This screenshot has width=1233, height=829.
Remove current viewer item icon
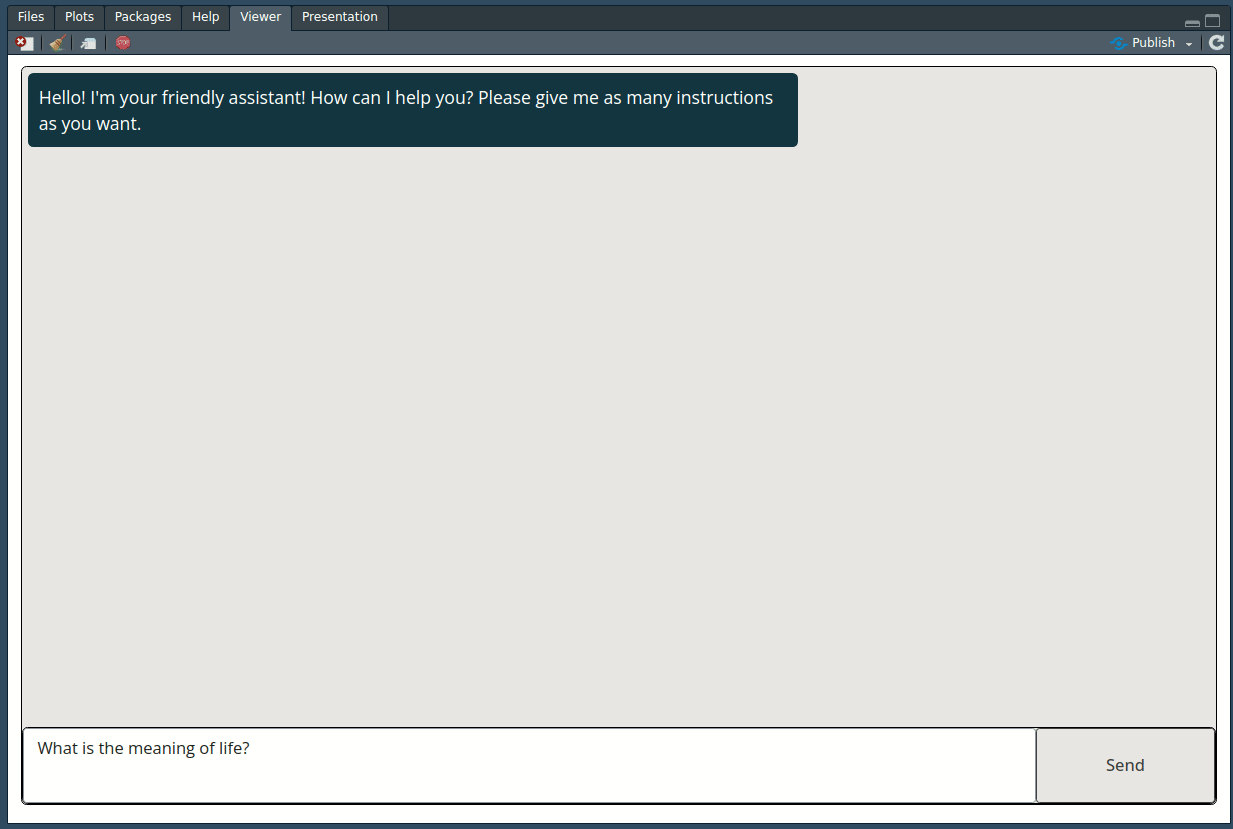[x=25, y=43]
